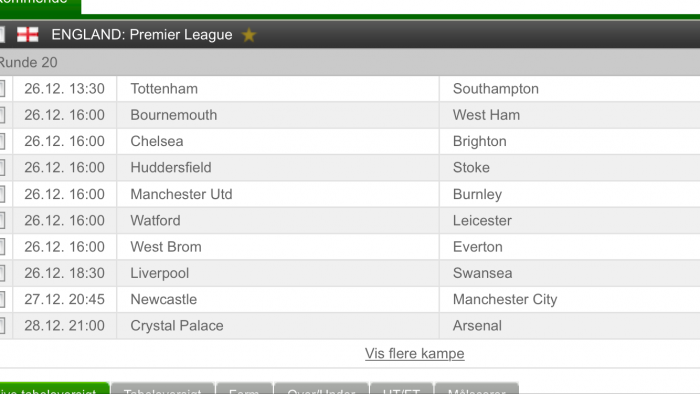Viewport: 700px width, 394px height.
Task: Tick the checkbox for the Chelsea match
Action: [2, 141]
